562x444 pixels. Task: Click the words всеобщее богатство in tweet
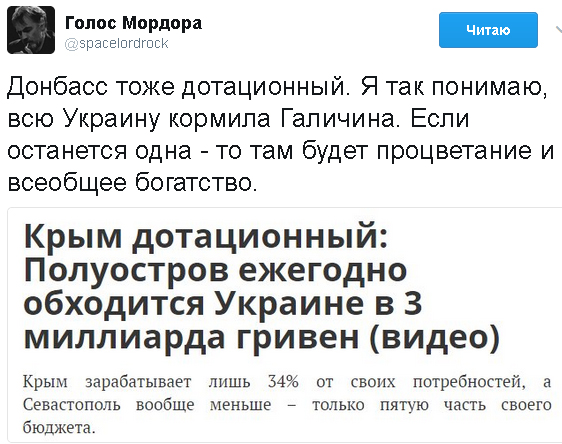132,183
